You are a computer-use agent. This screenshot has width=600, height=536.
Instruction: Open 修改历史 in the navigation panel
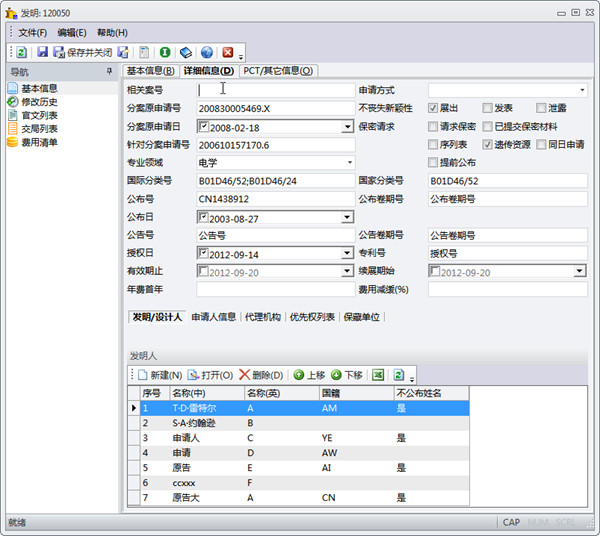click(39, 102)
